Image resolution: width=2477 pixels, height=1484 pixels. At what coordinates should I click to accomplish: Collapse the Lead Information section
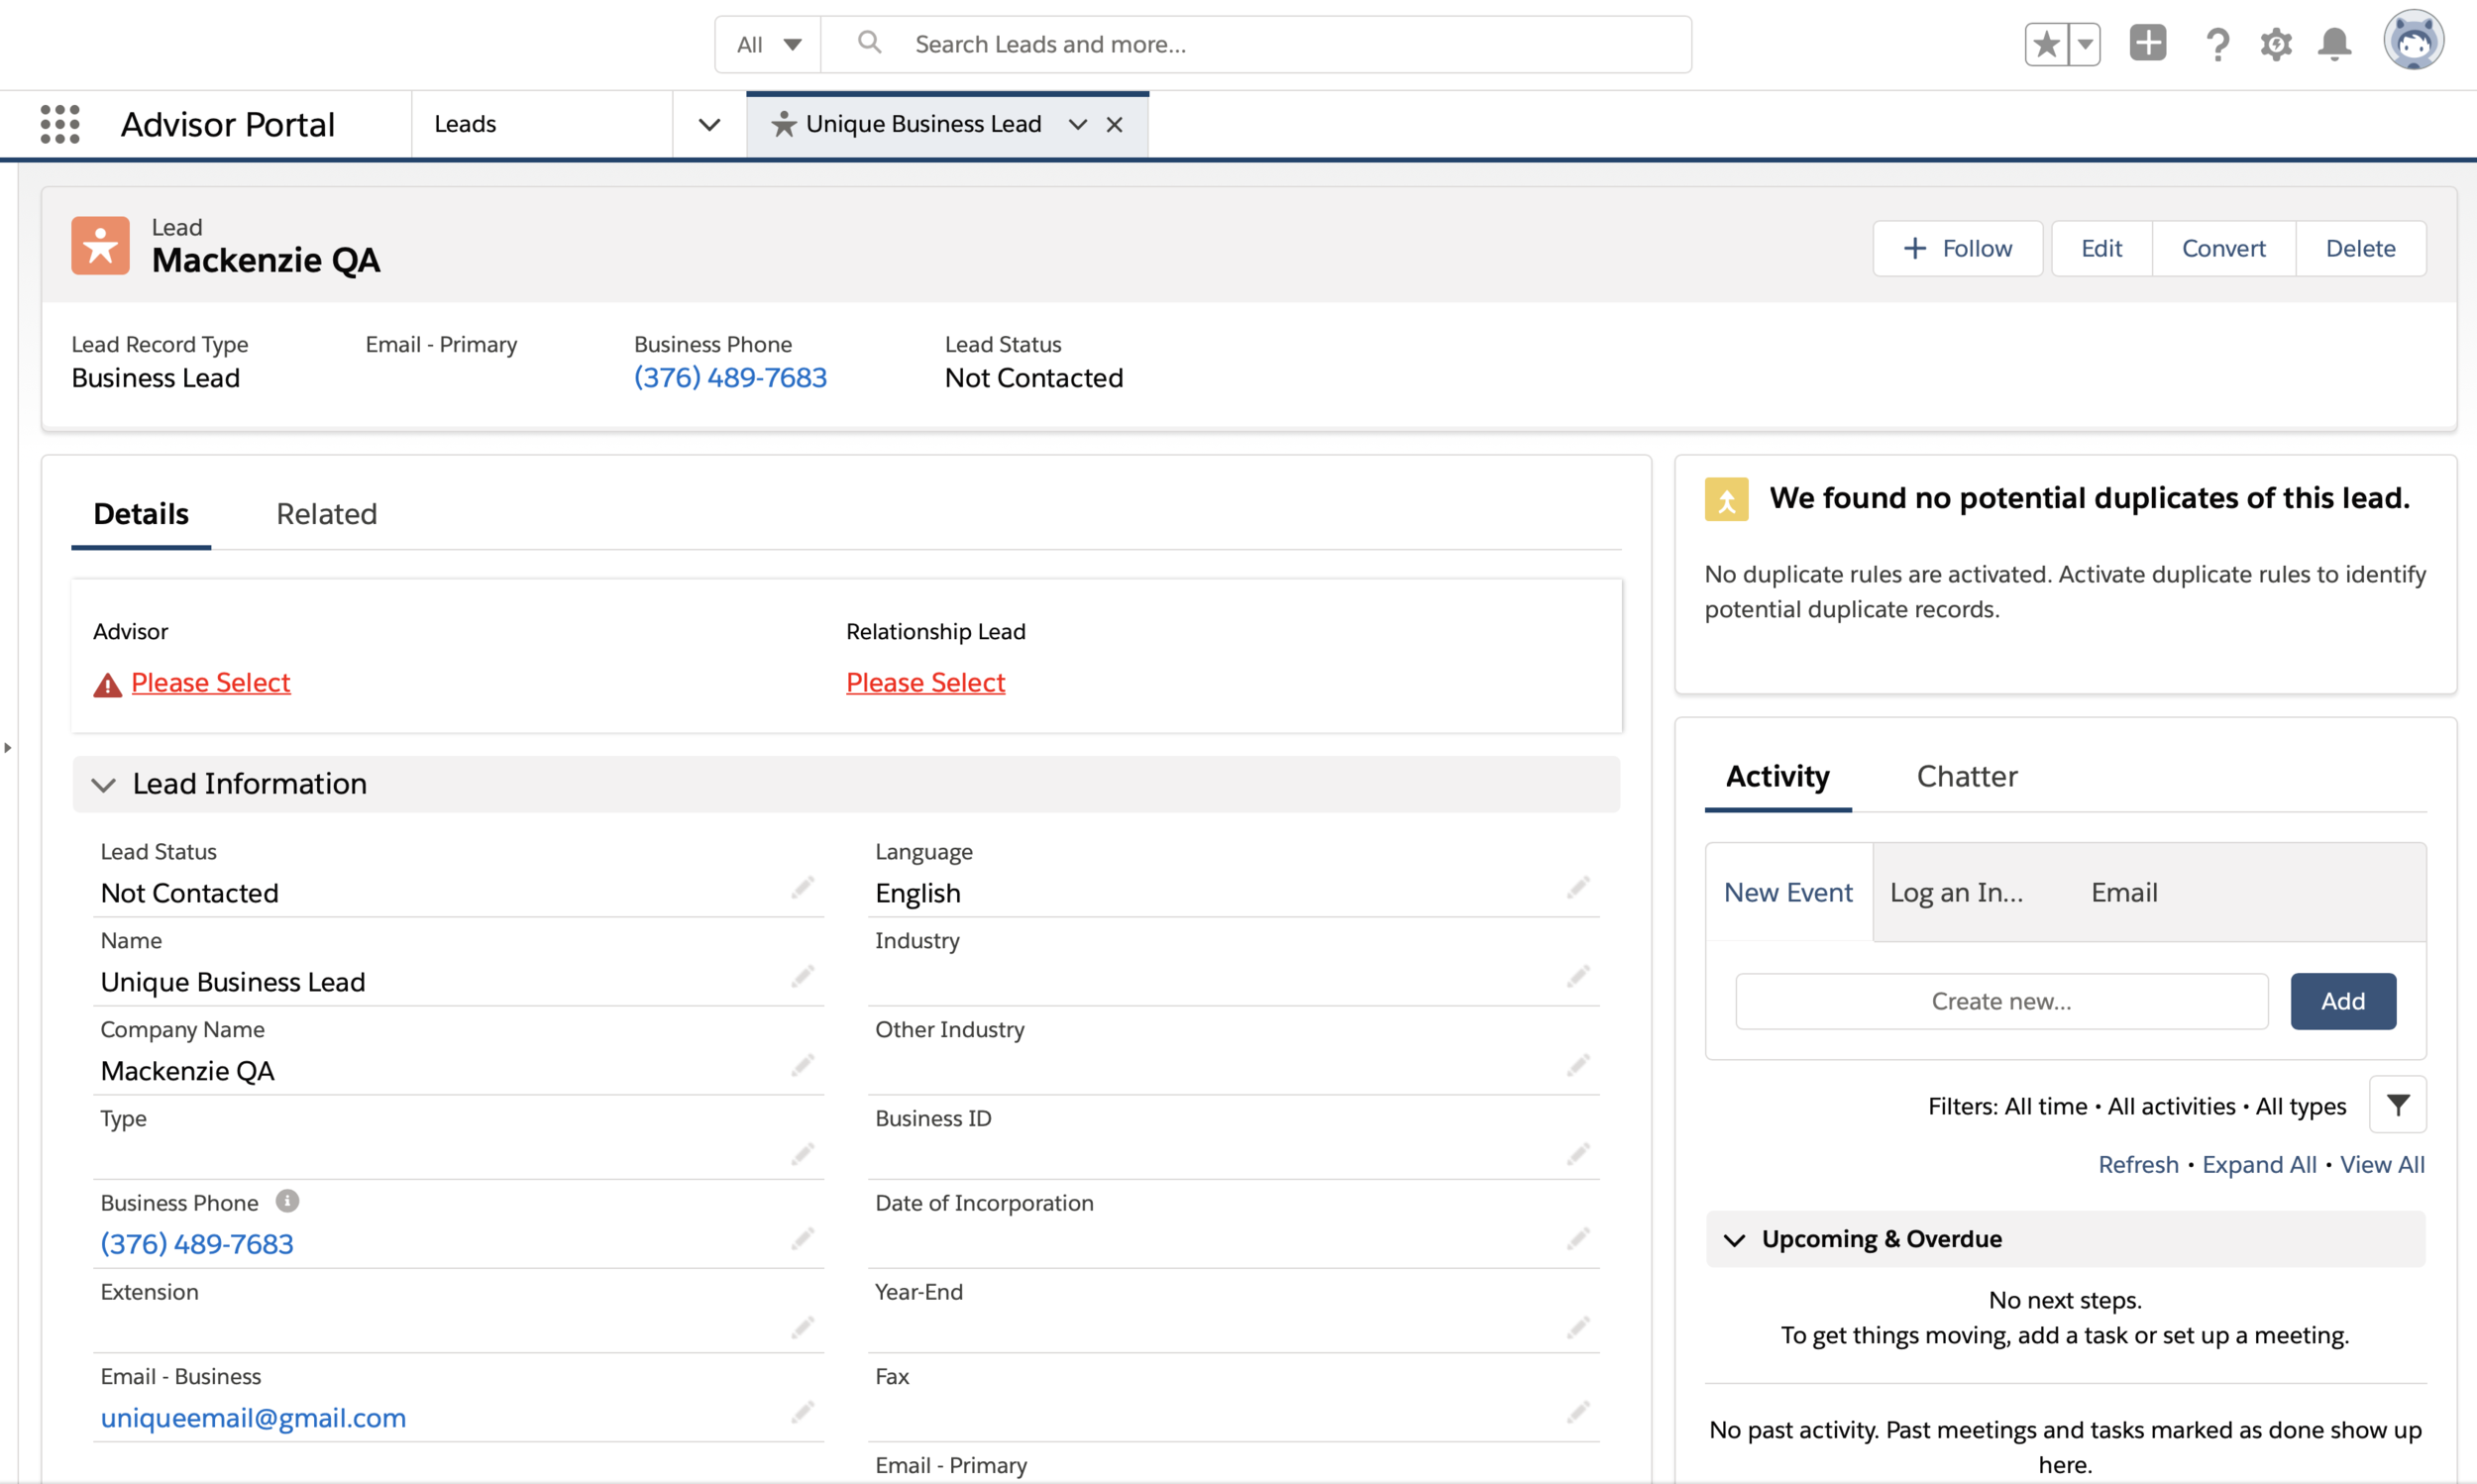point(104,784)
